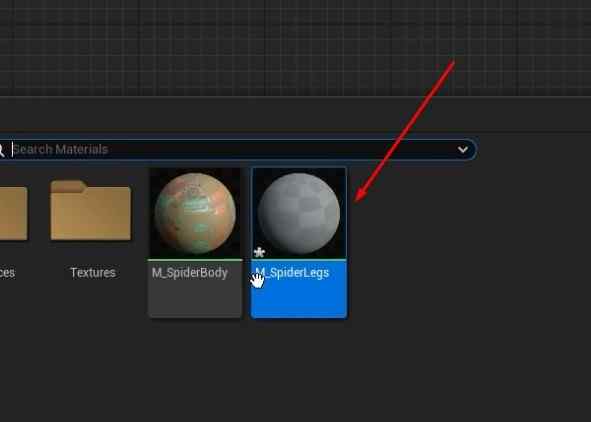591x422 pixels.
Task: Click the search magnifier icon
Action: [2, 150]
